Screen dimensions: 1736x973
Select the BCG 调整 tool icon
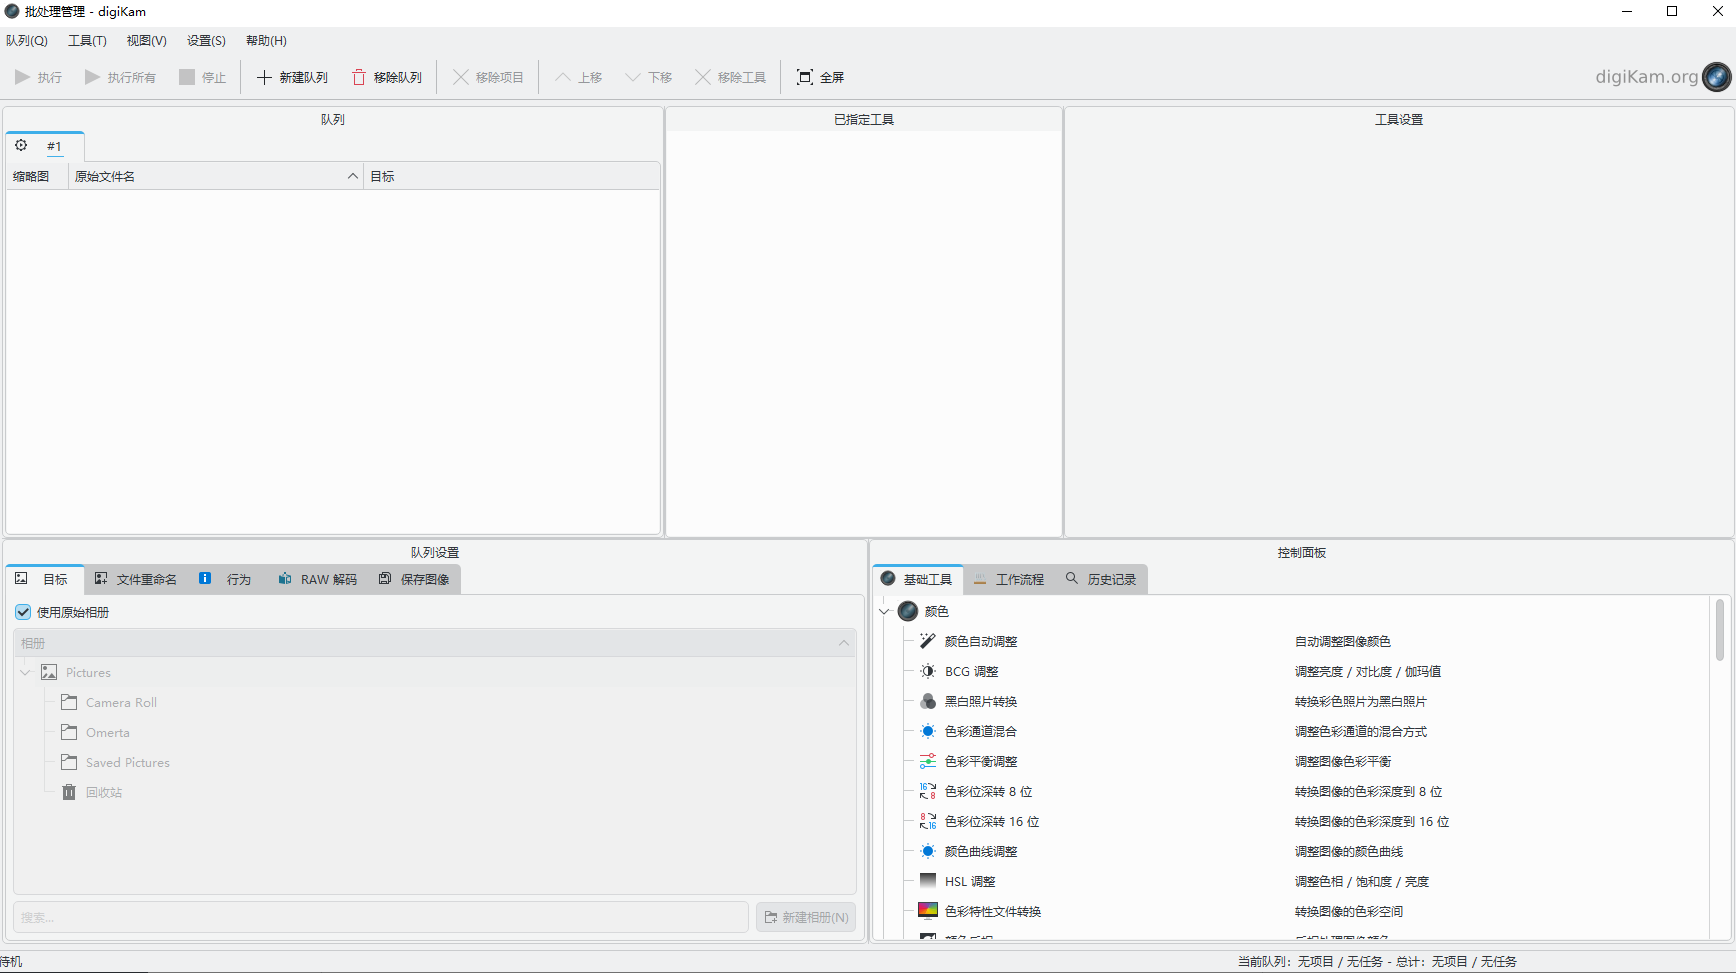[928, 671]
